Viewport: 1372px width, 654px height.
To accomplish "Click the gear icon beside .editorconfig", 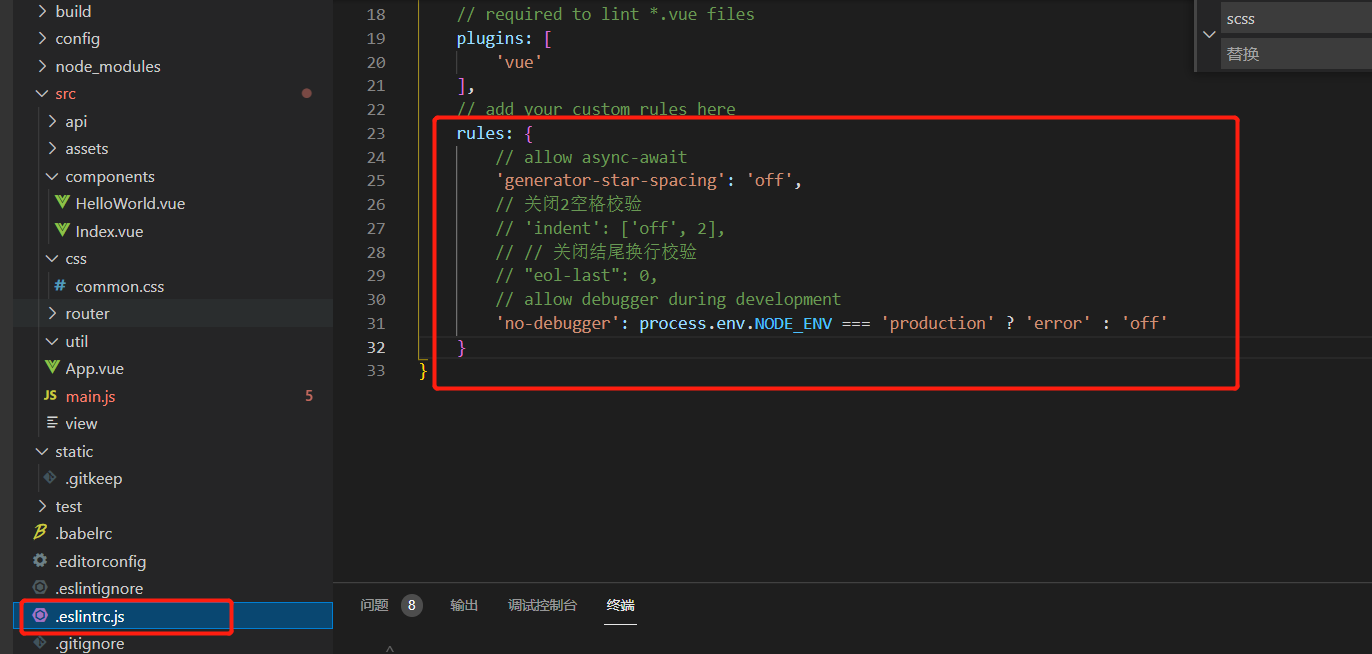I will [39, 561].
